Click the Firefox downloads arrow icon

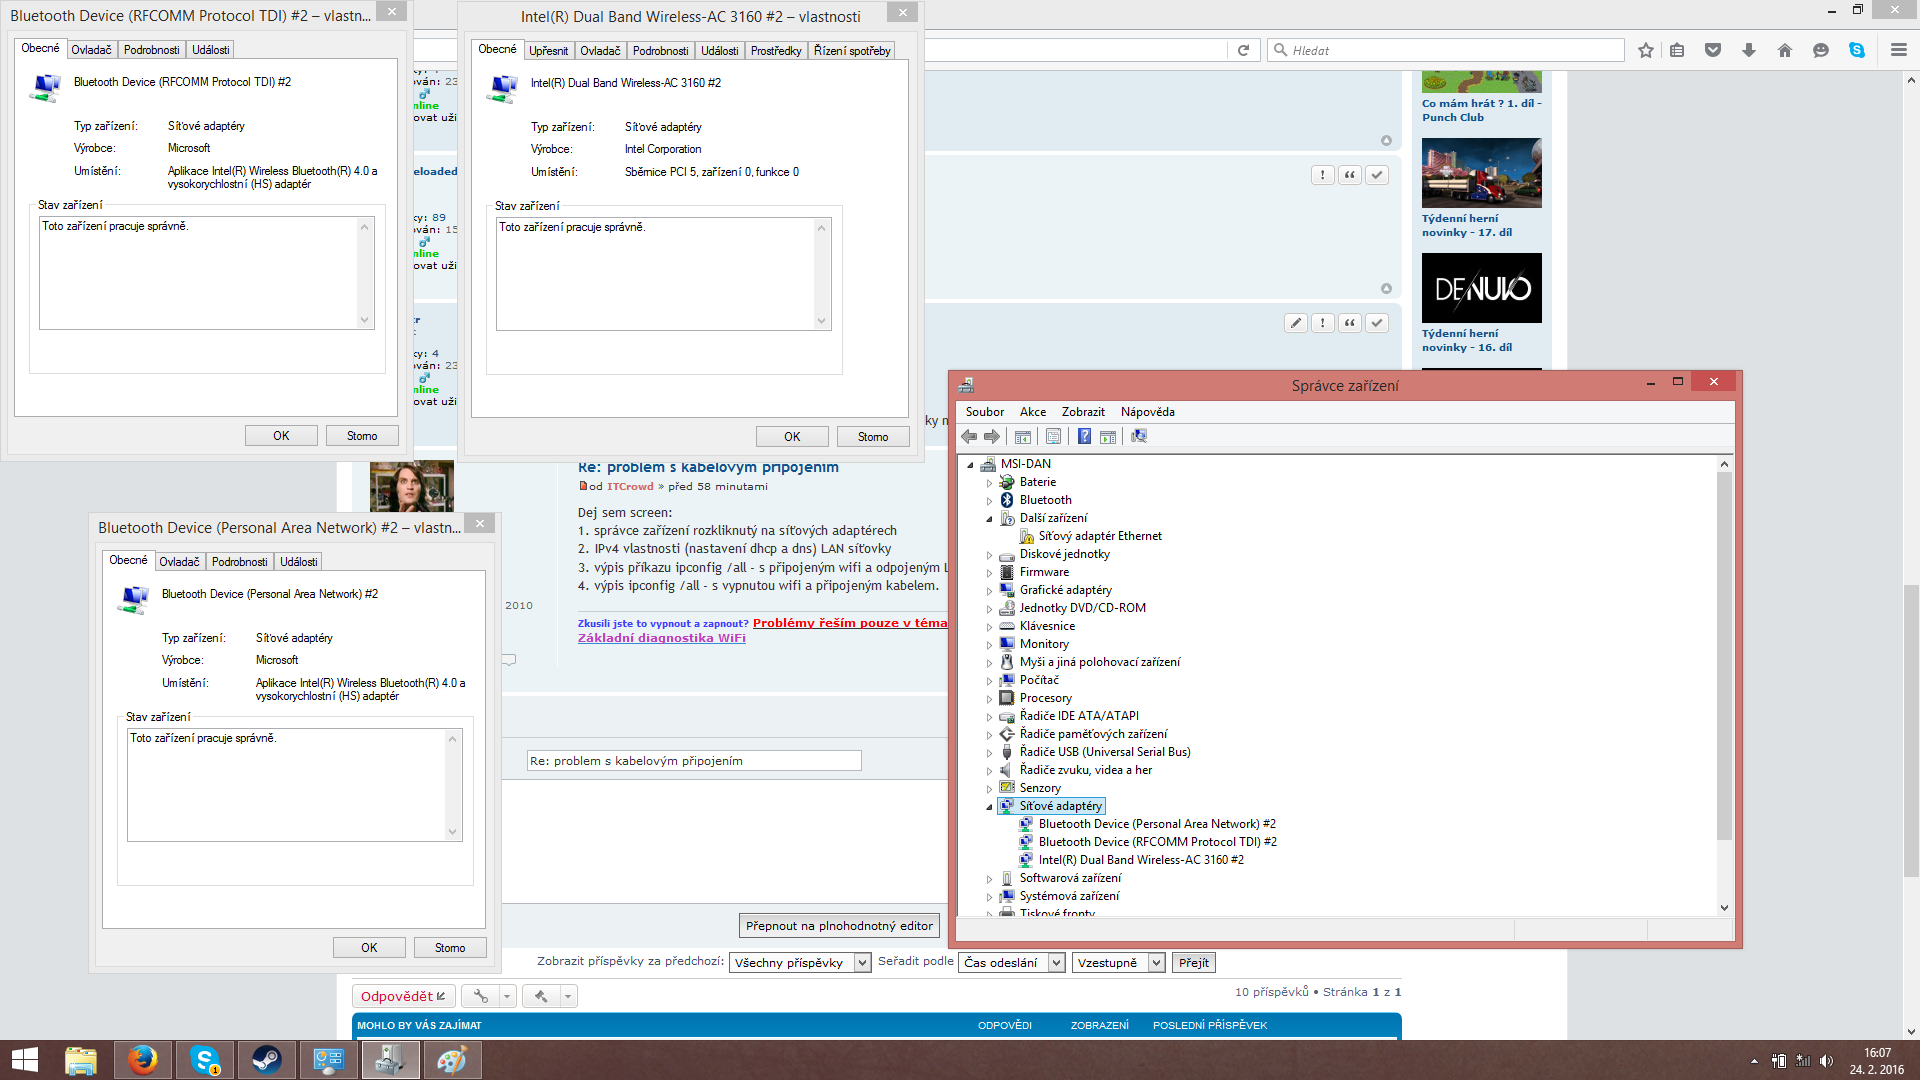(x=1749, y=50)
